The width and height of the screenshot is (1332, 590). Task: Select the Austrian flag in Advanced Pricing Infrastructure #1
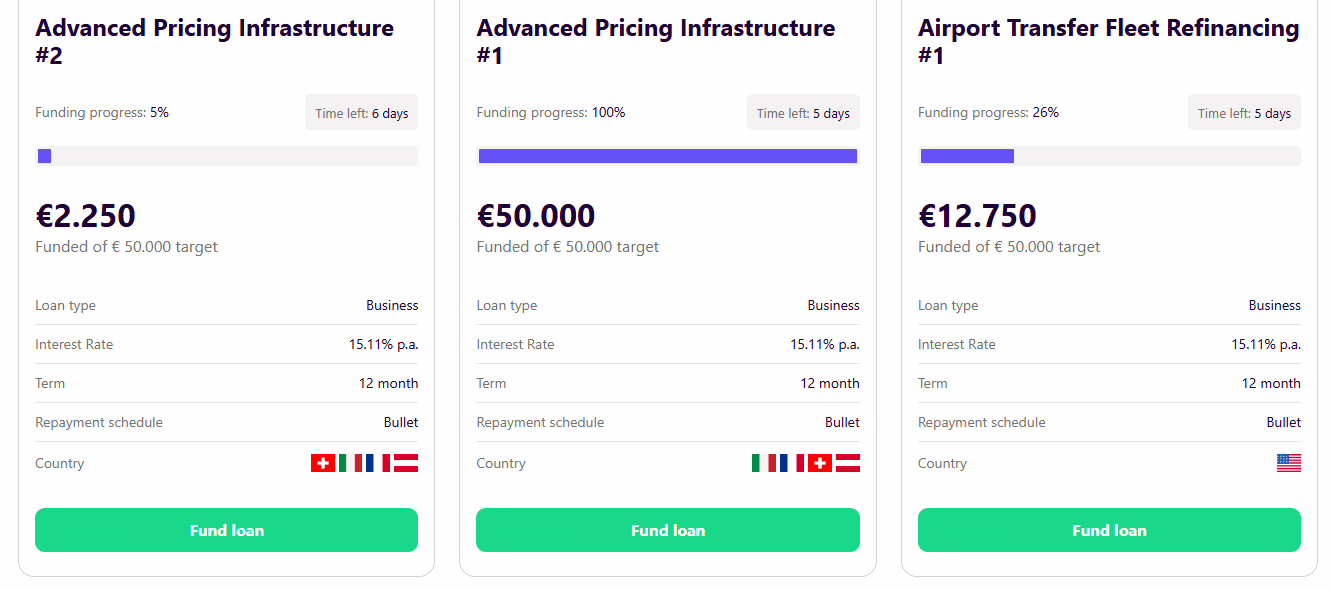click(848, 463)
